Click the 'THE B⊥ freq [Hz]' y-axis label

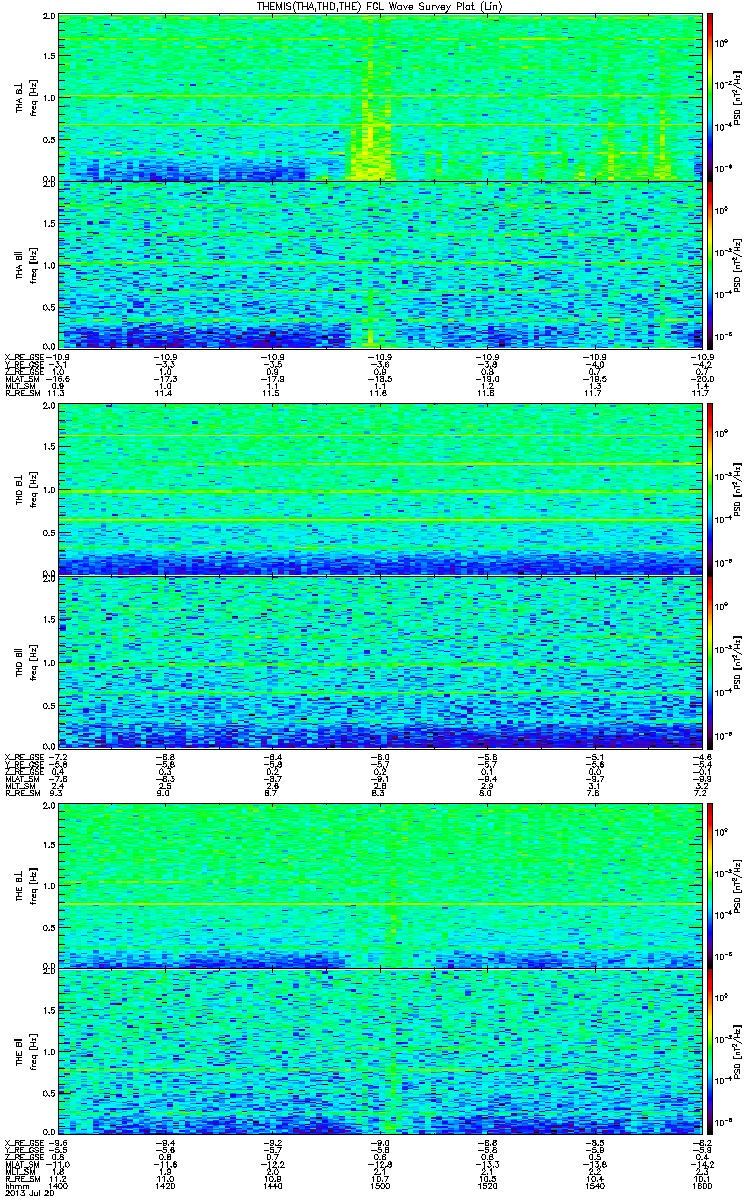25,884
